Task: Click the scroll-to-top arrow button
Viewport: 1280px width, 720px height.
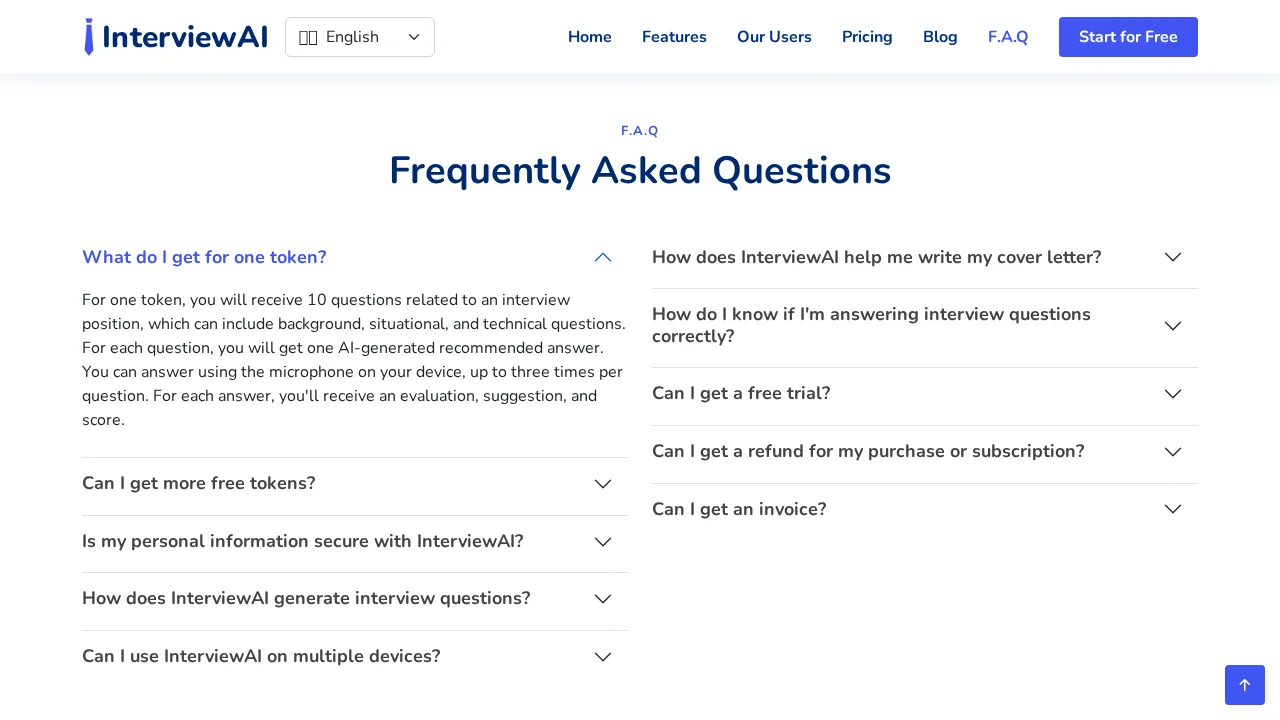Action: [x=1245, y=685]
